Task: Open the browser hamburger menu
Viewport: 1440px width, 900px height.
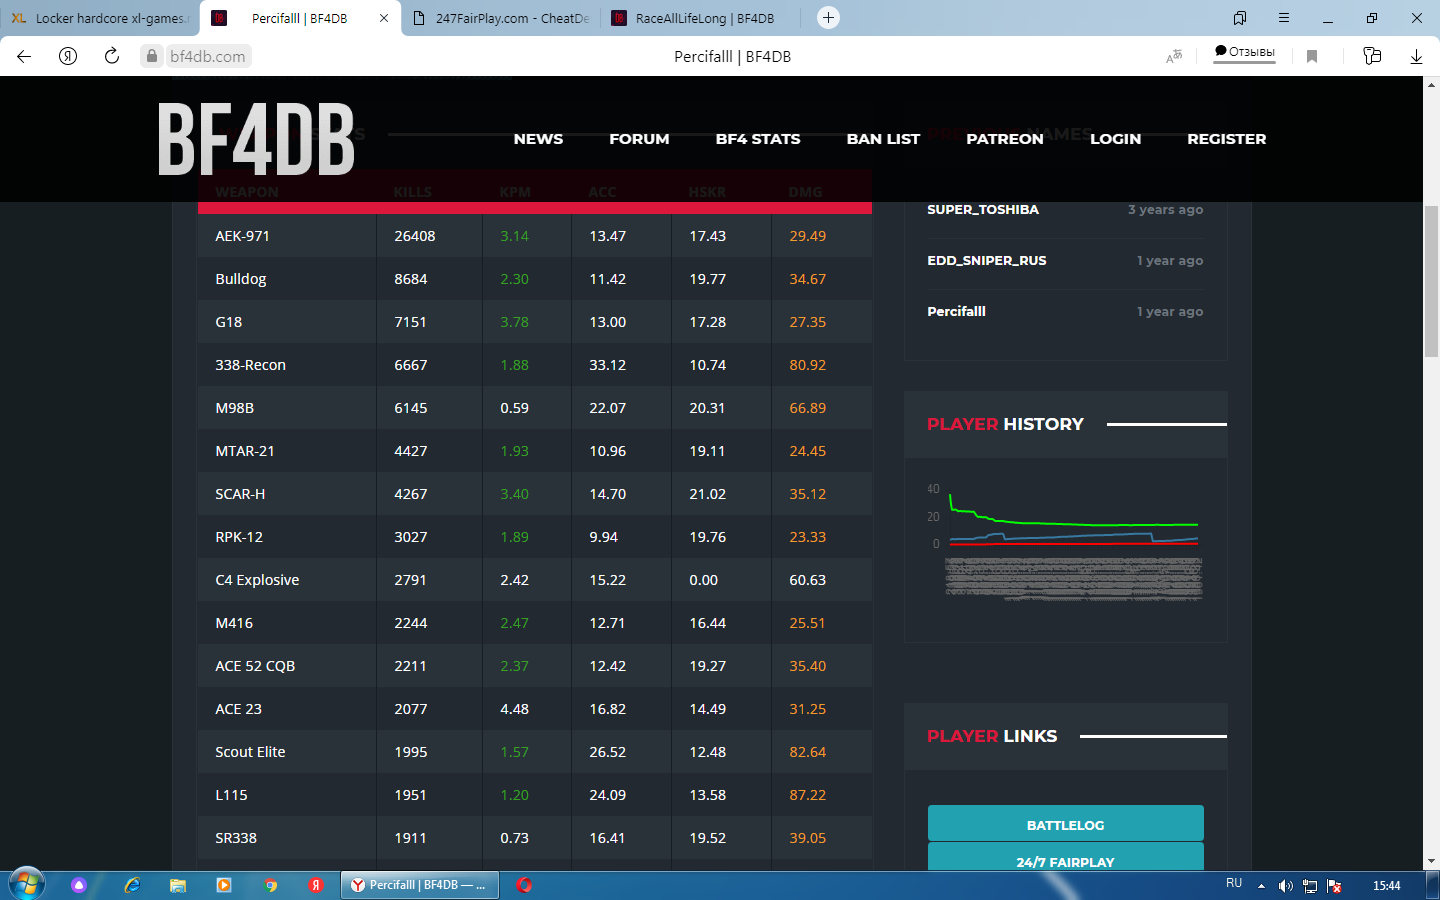Action: 1284,18
